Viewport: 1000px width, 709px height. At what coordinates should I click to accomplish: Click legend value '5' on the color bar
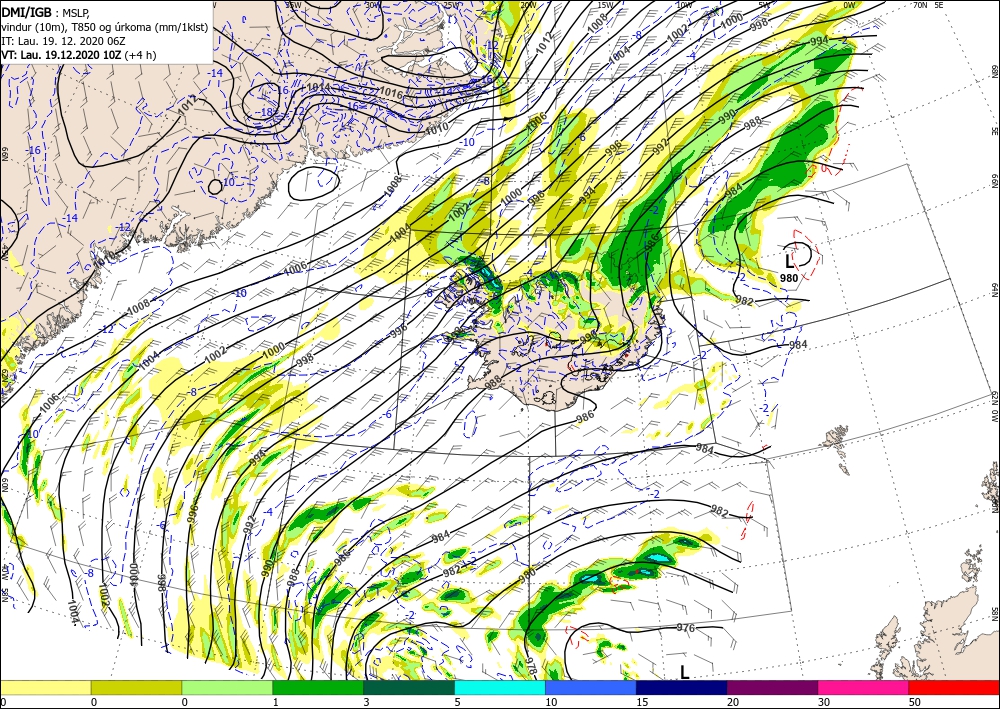[458, 702]
